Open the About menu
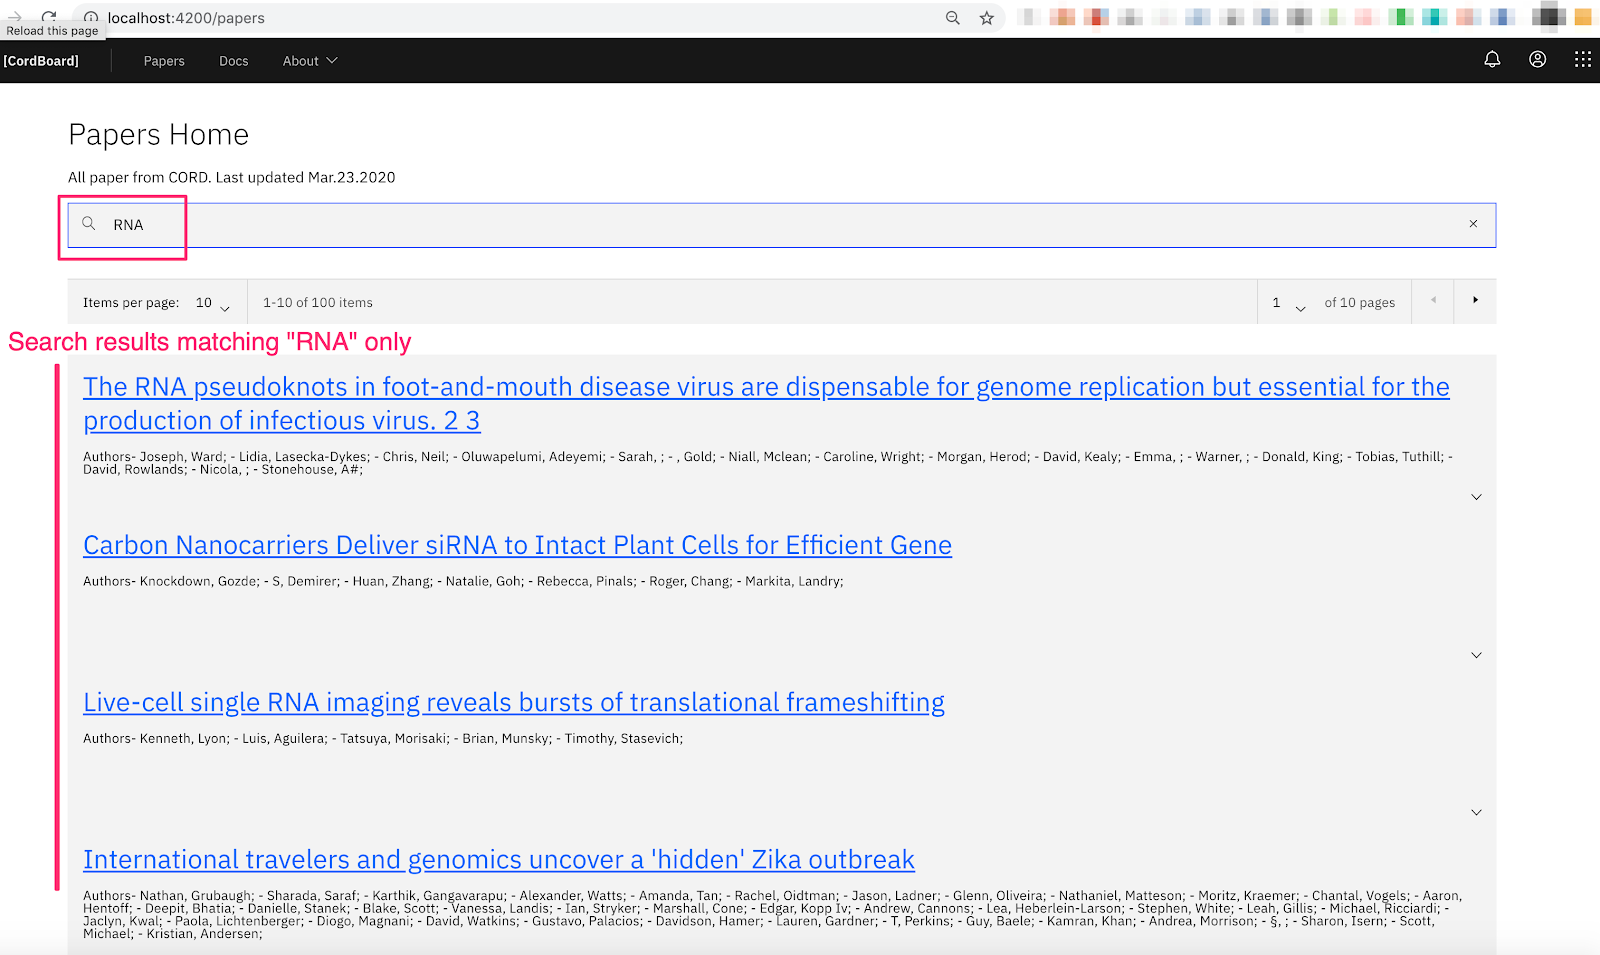Viewport: 1600px width, 955px height. pos(310,61)
